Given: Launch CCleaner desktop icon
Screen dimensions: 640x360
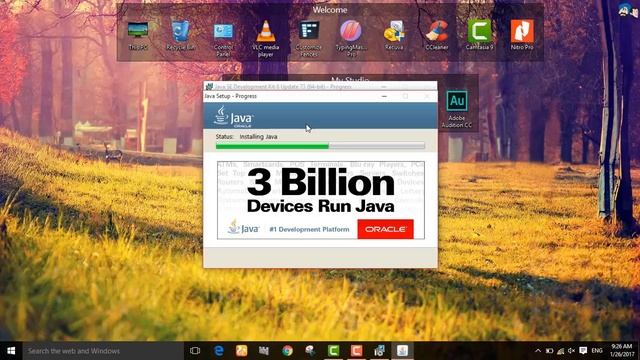Looking at the screenshot, I should (x=437, y=36).
